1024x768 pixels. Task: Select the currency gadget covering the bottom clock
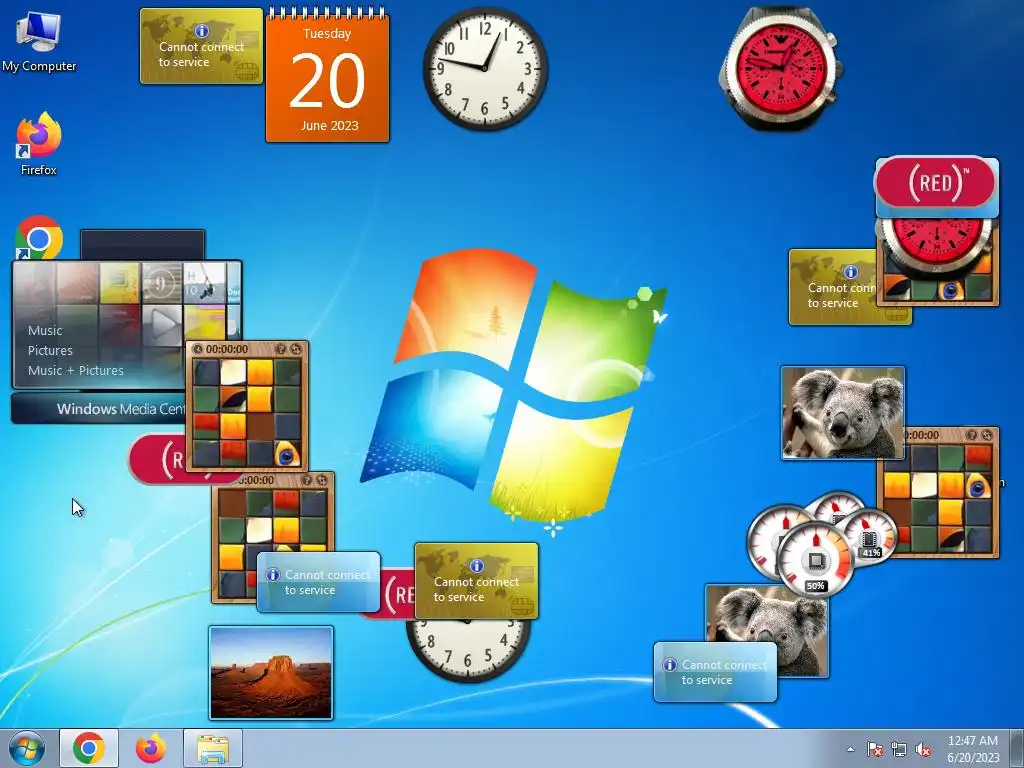[476, 581]
